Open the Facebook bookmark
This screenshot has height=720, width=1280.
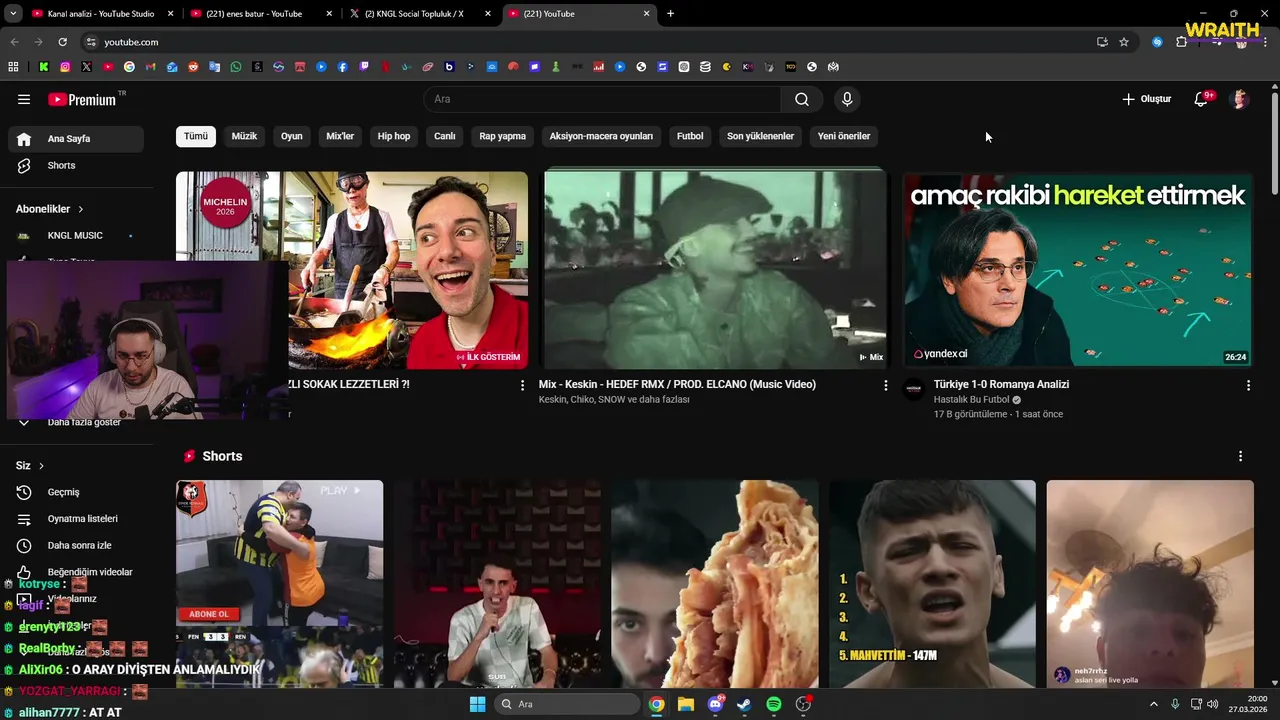pyautogui.click(x=343, y=67)
